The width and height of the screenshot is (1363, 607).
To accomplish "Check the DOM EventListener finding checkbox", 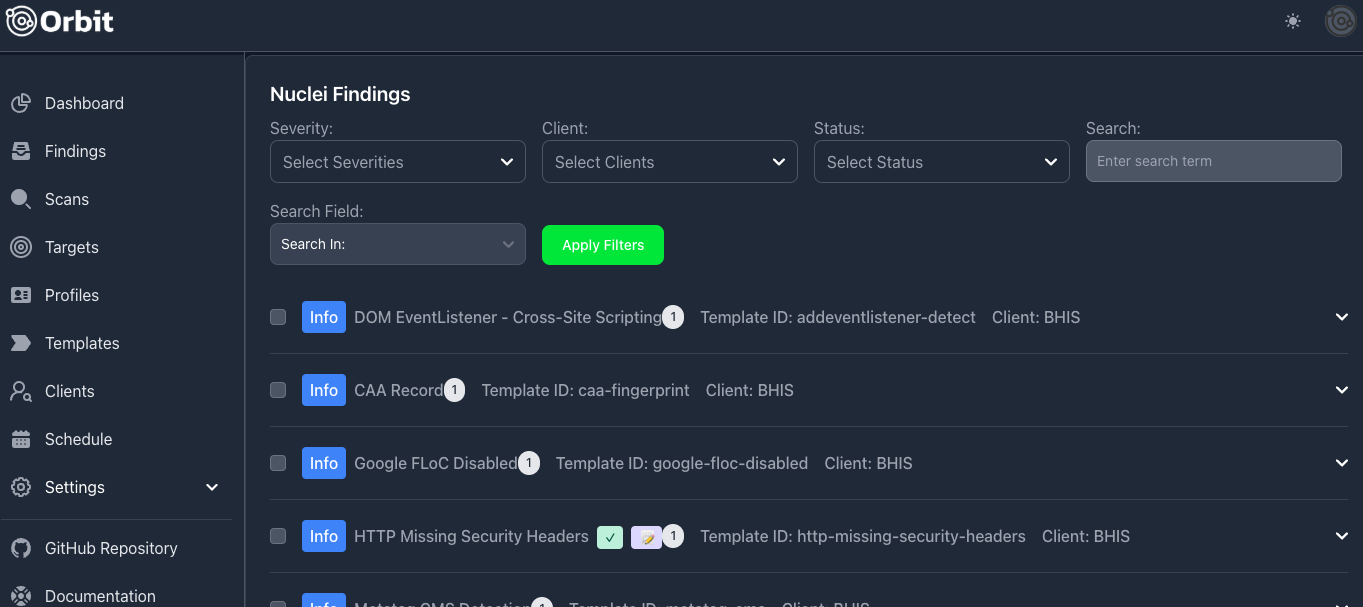I will (x=278, y=317).
